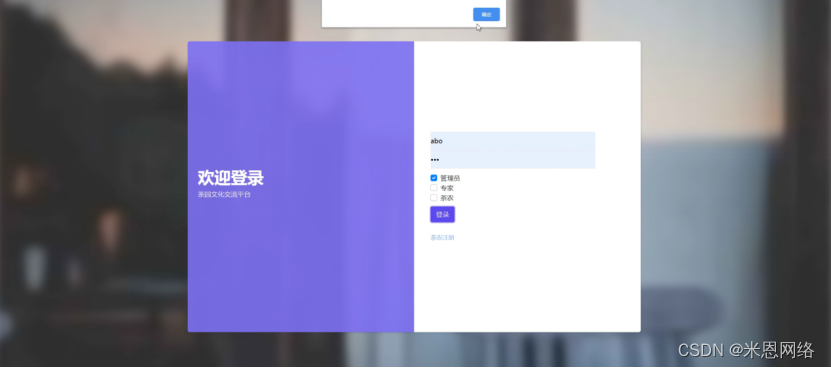
Task: Open the 茶农注册 registration link
Action: [x=442, y=238]
